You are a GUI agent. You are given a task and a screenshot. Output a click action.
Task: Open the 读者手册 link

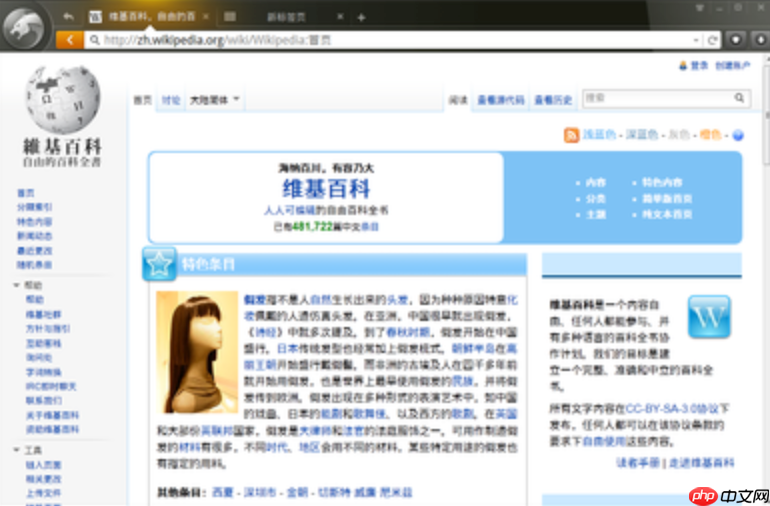click(x=637, y=463)
